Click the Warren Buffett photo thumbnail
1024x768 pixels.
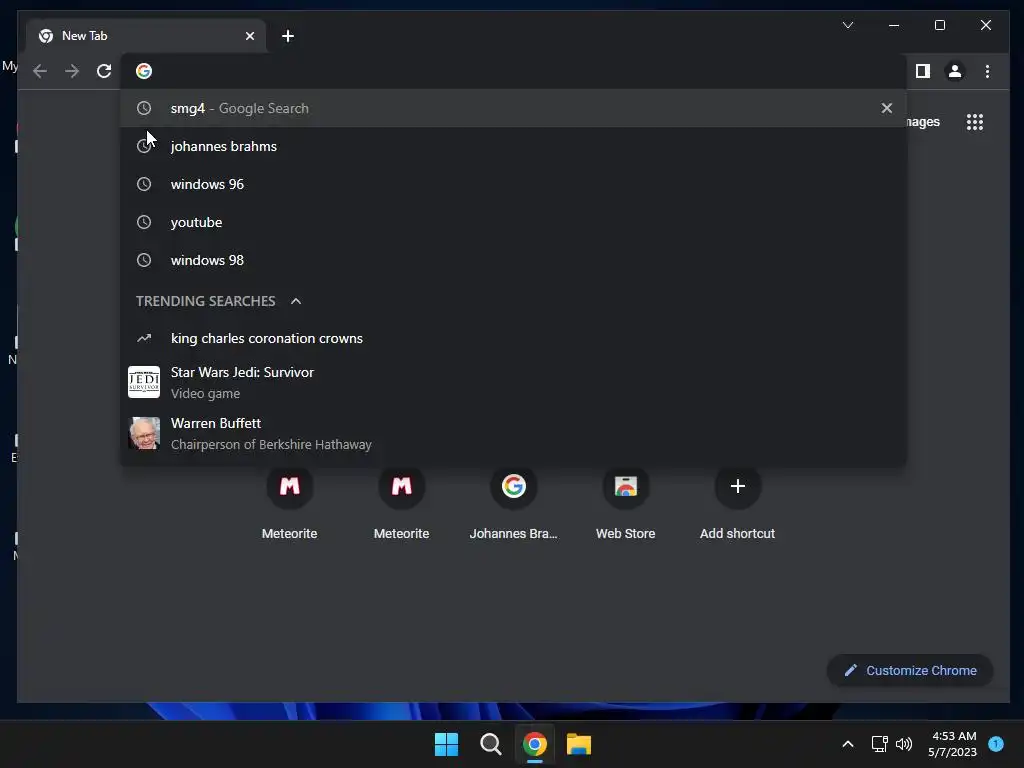144,433
